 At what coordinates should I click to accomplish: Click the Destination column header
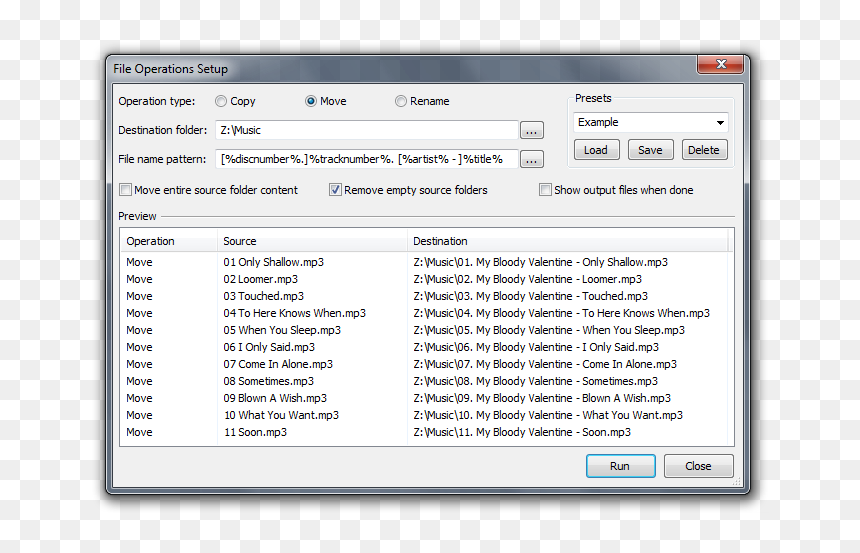tap(568, 241)
